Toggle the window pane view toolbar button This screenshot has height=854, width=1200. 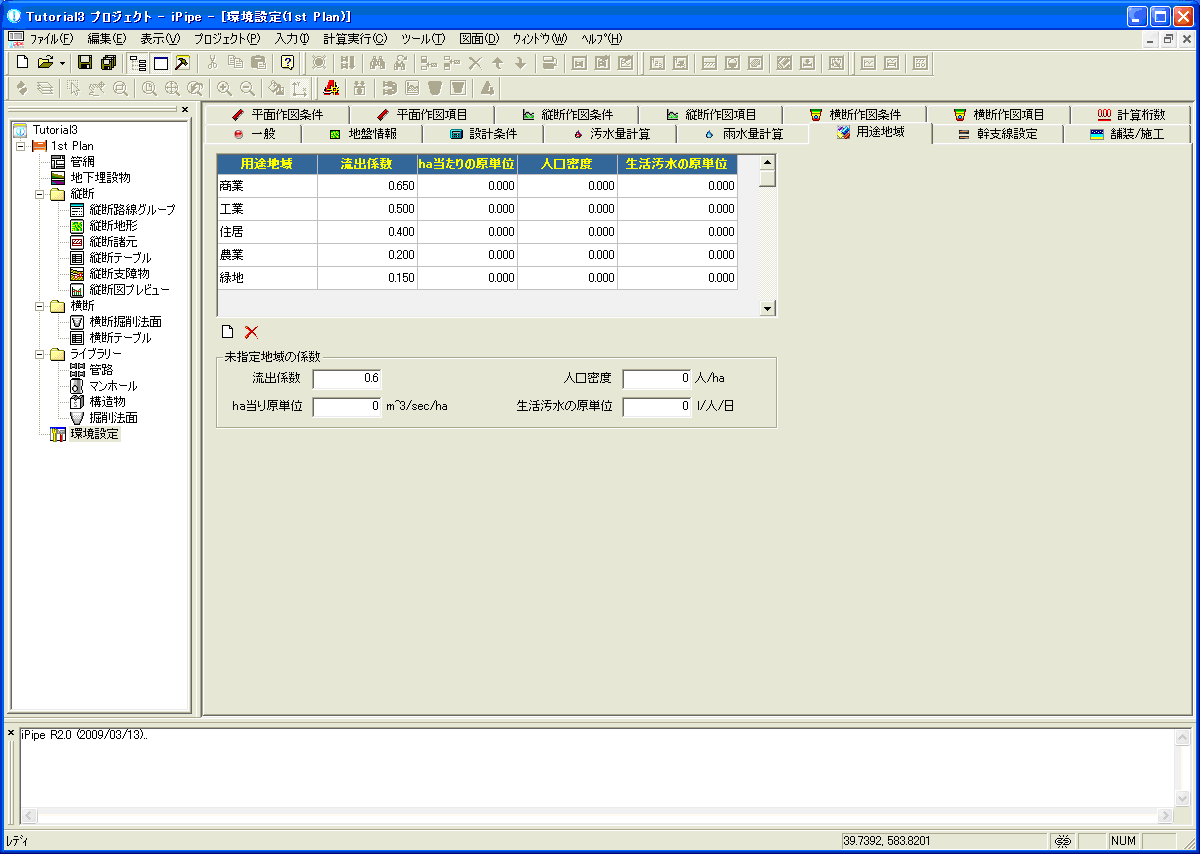[160, 62]
